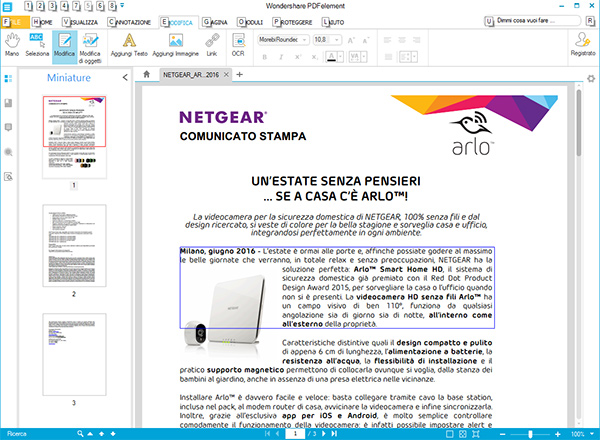Viewport: 600px width, 440px height.
Task: Open character spacing dropdown arrow
Action: 364,57
